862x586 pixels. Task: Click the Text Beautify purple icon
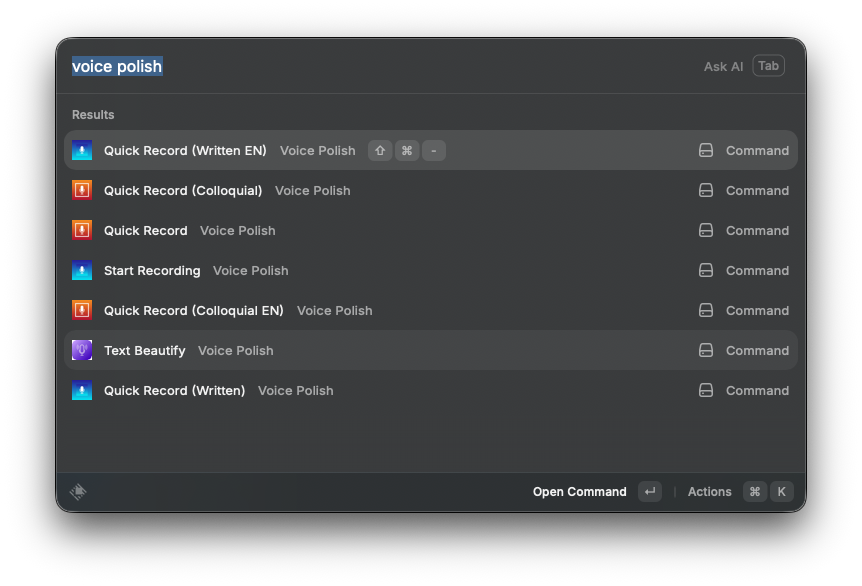click(82, 350)
